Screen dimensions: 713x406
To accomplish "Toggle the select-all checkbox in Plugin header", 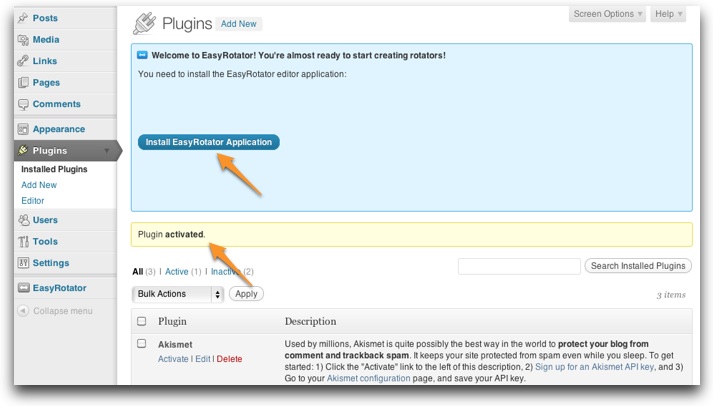I will [x=141, y=321].
